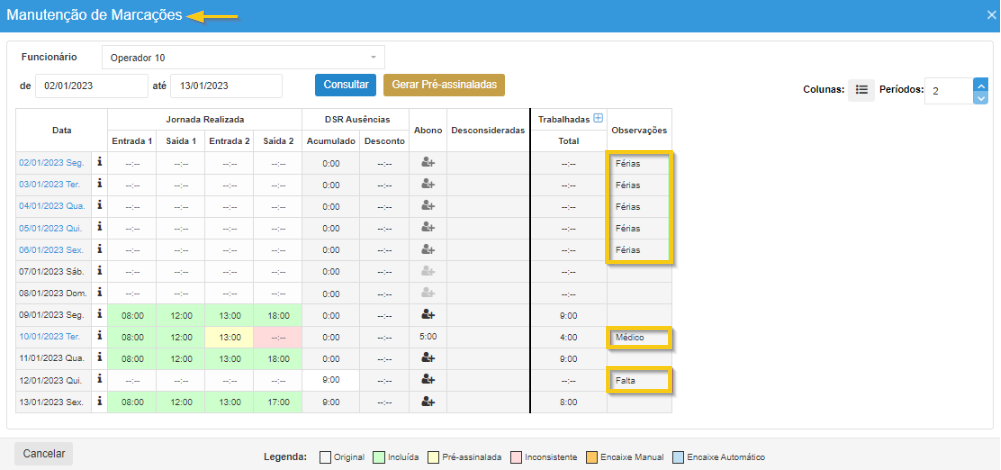Click info icon for 10/01/2023 Ter. row

[100, 337]
